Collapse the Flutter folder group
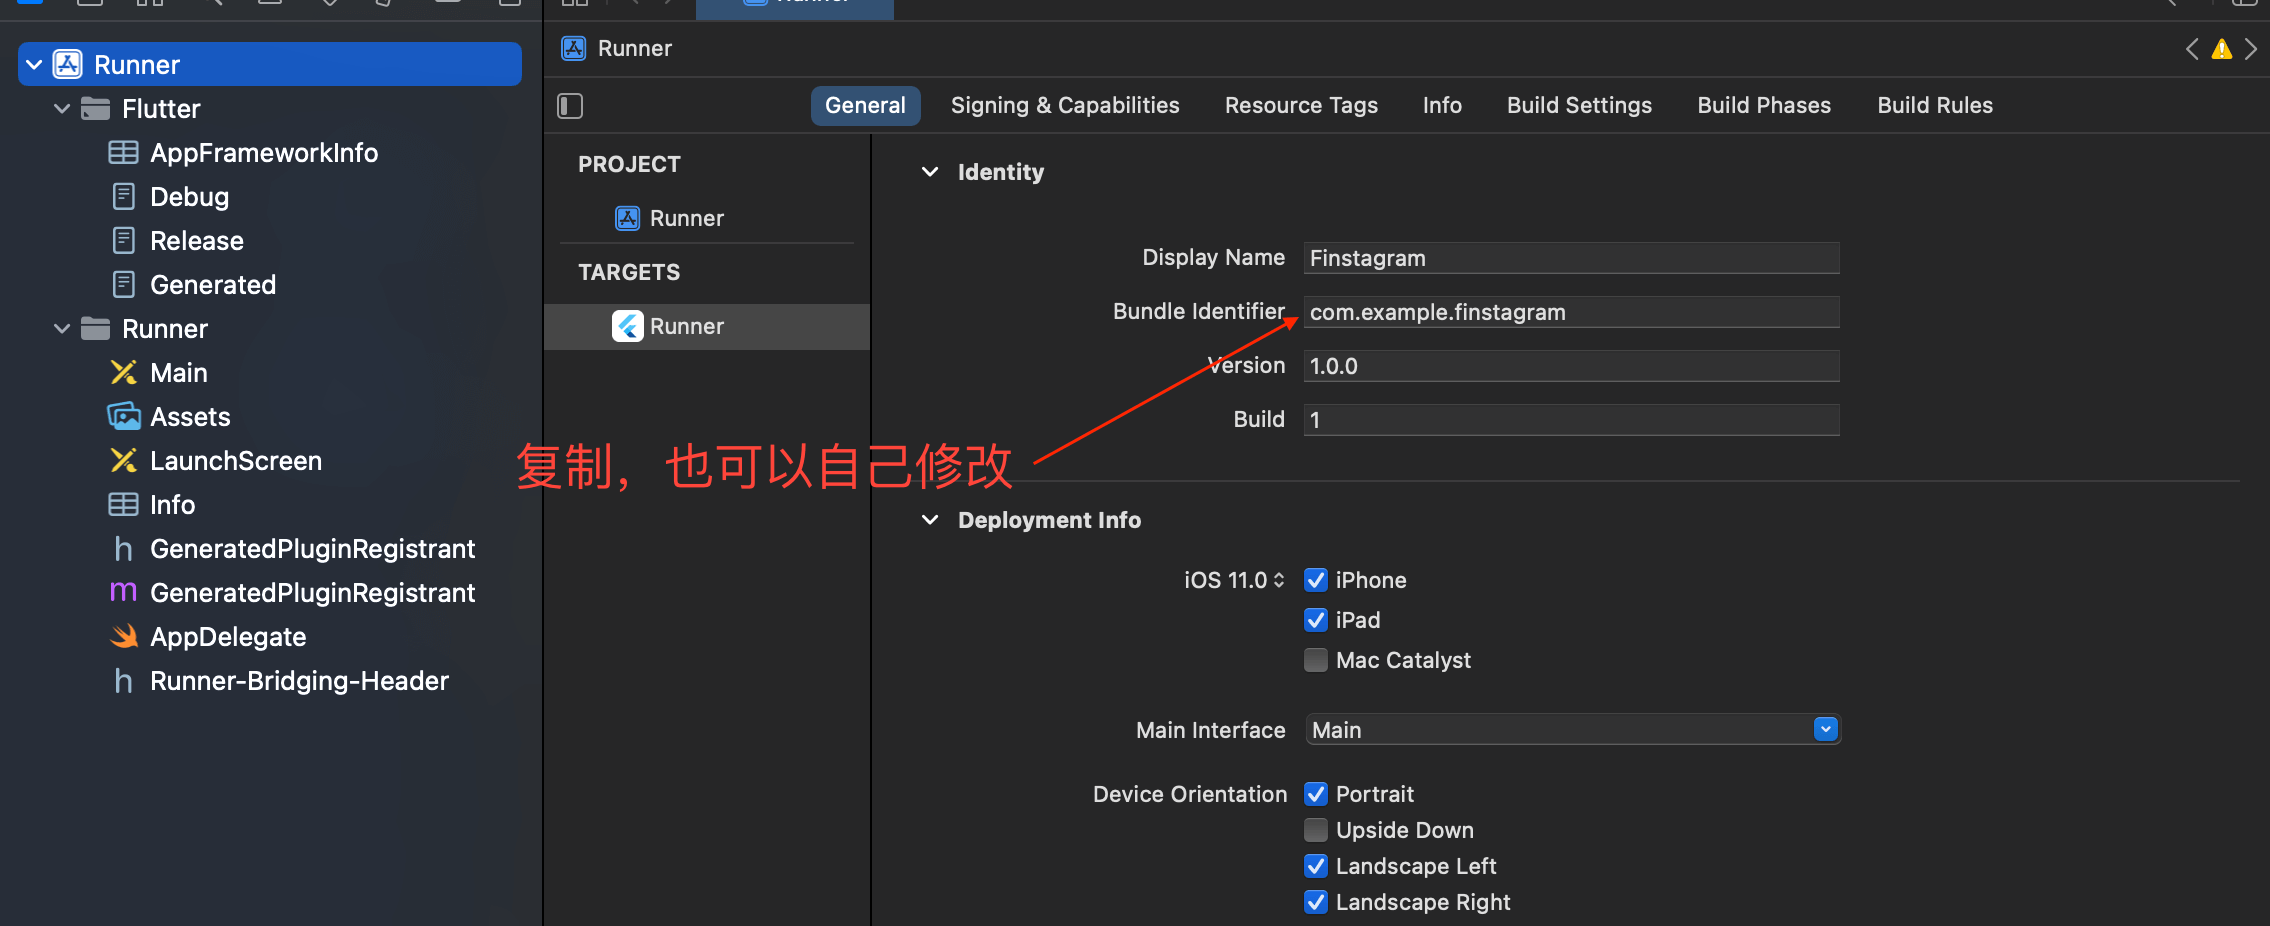Image resolution: width=2270 pixels, height=926 pixels. pos(62,109)
